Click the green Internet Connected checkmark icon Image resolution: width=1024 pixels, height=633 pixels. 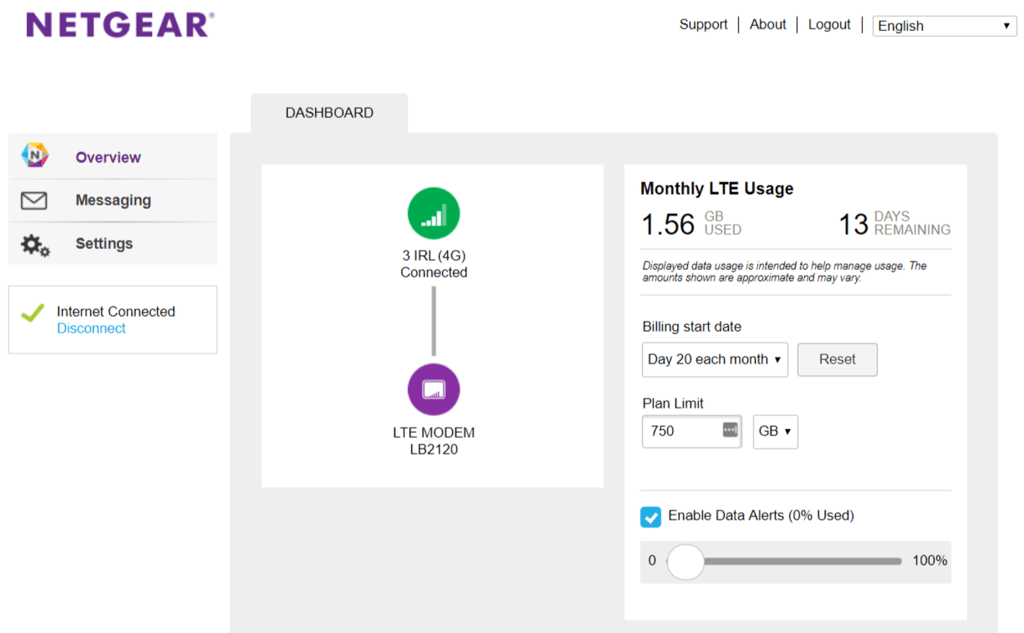tap(33, 313)
